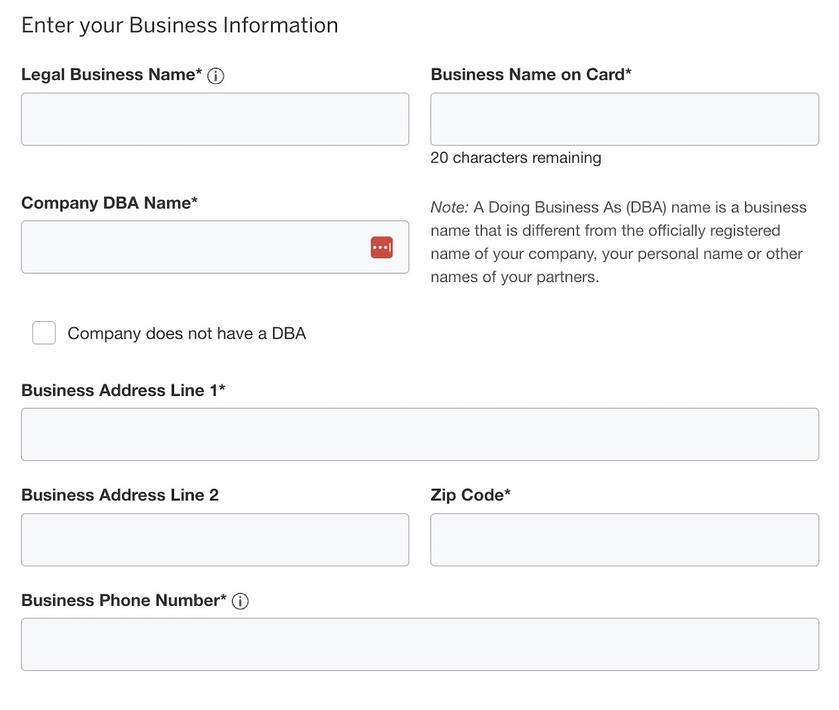Click the 'Zip Code*' label
The width and height of the screenshot is (839, 710).
(x=470, y=495)
